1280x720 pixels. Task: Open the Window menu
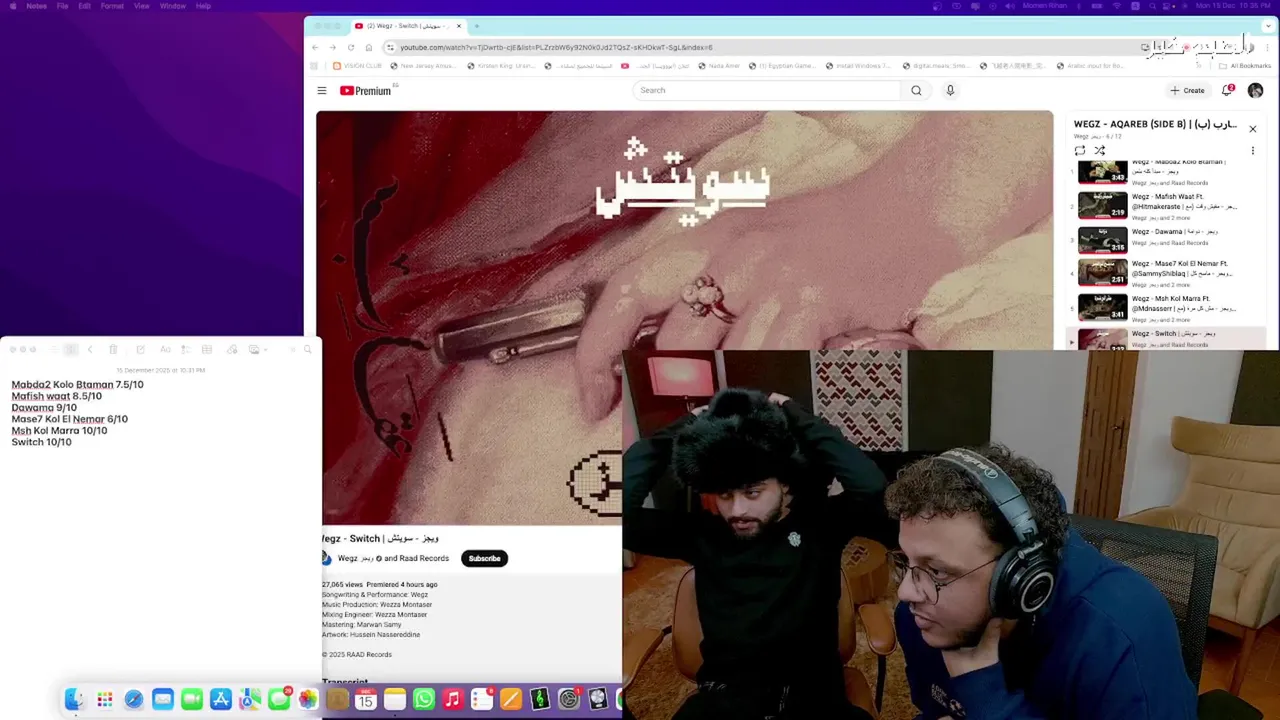click(x=172, y=6)
